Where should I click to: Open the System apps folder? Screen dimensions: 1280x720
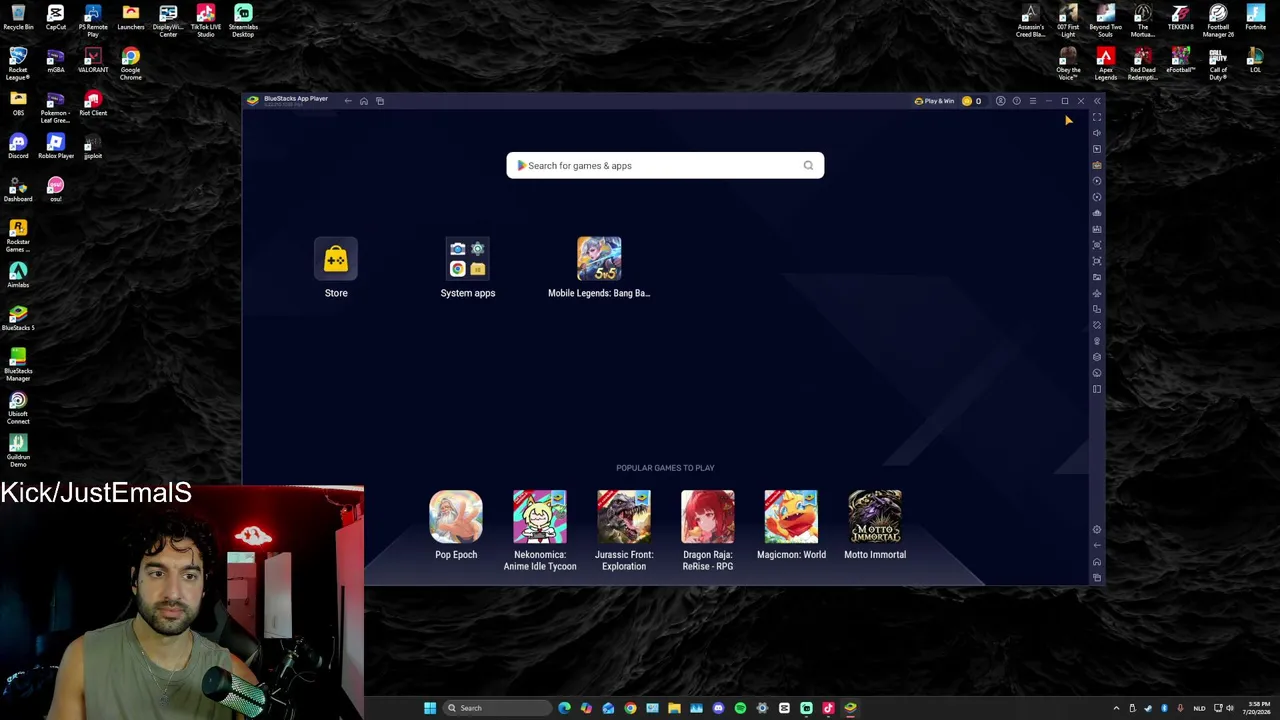coord(467,260)
